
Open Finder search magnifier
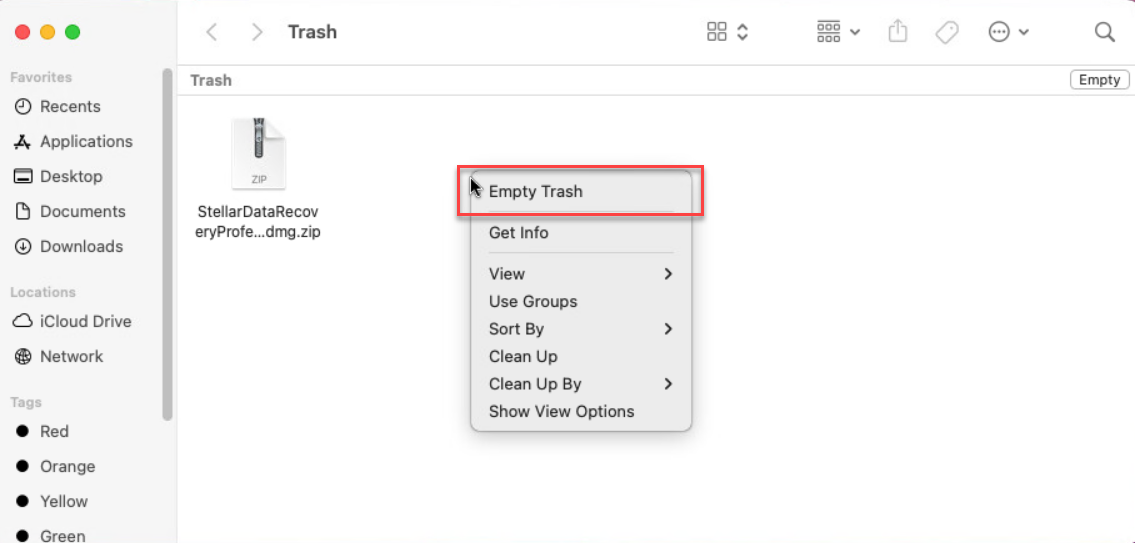1104,32
